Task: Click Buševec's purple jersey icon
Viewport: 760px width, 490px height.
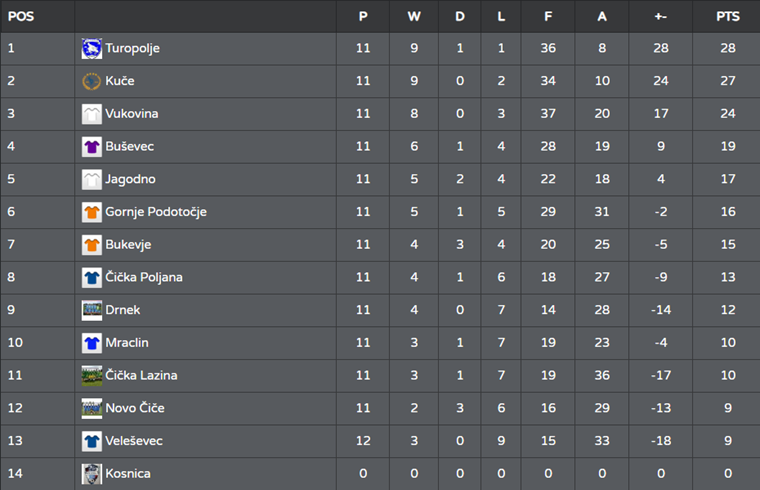Action: click(92, 146)
